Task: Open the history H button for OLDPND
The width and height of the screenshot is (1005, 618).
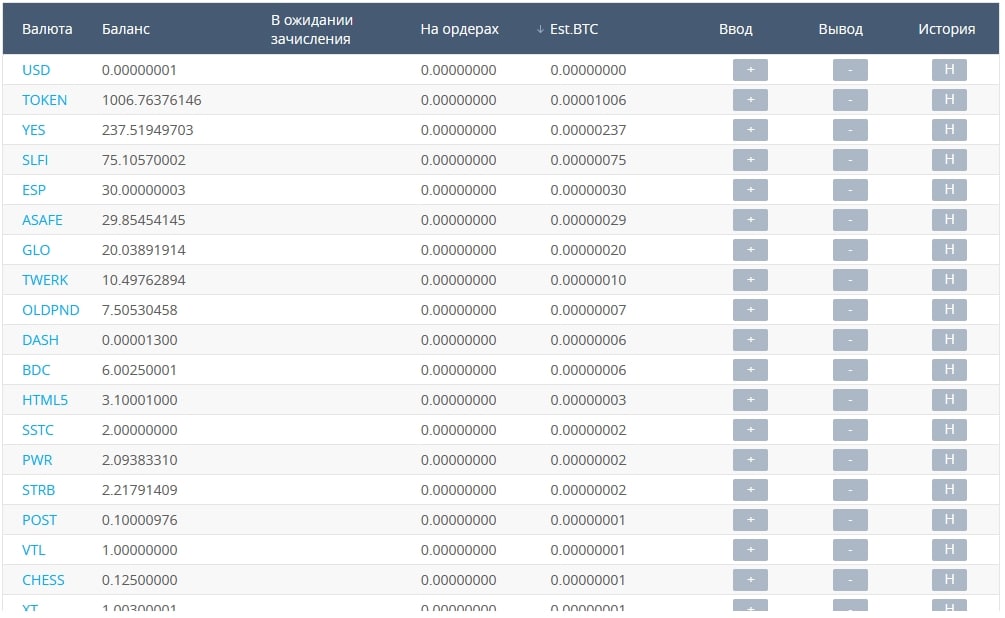Action: pos(949,310)
